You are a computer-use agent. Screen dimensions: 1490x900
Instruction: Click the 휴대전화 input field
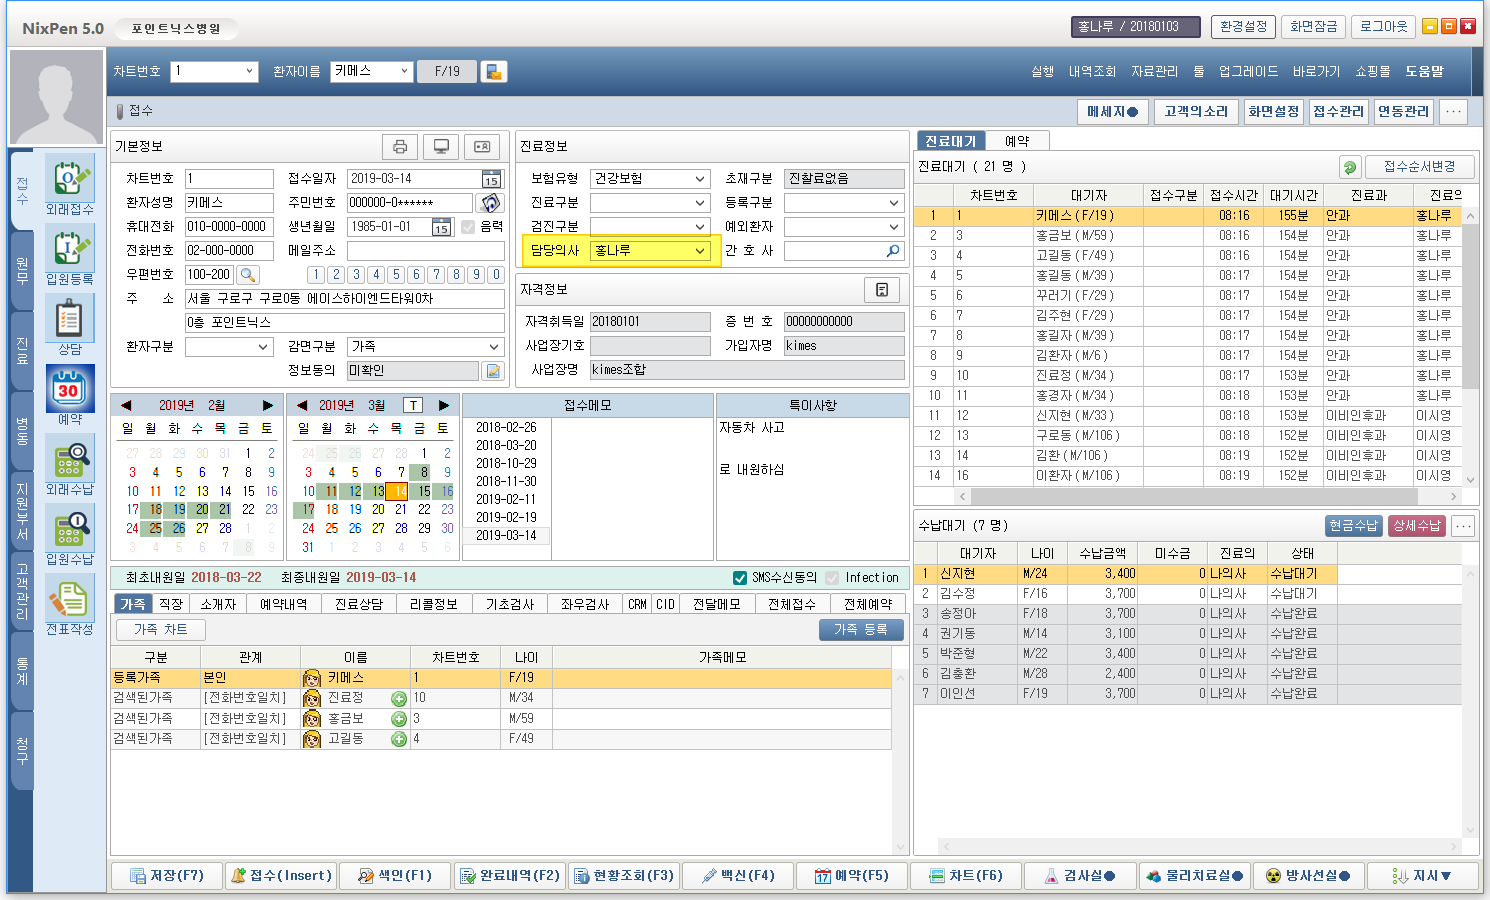[x=229, y=227]
